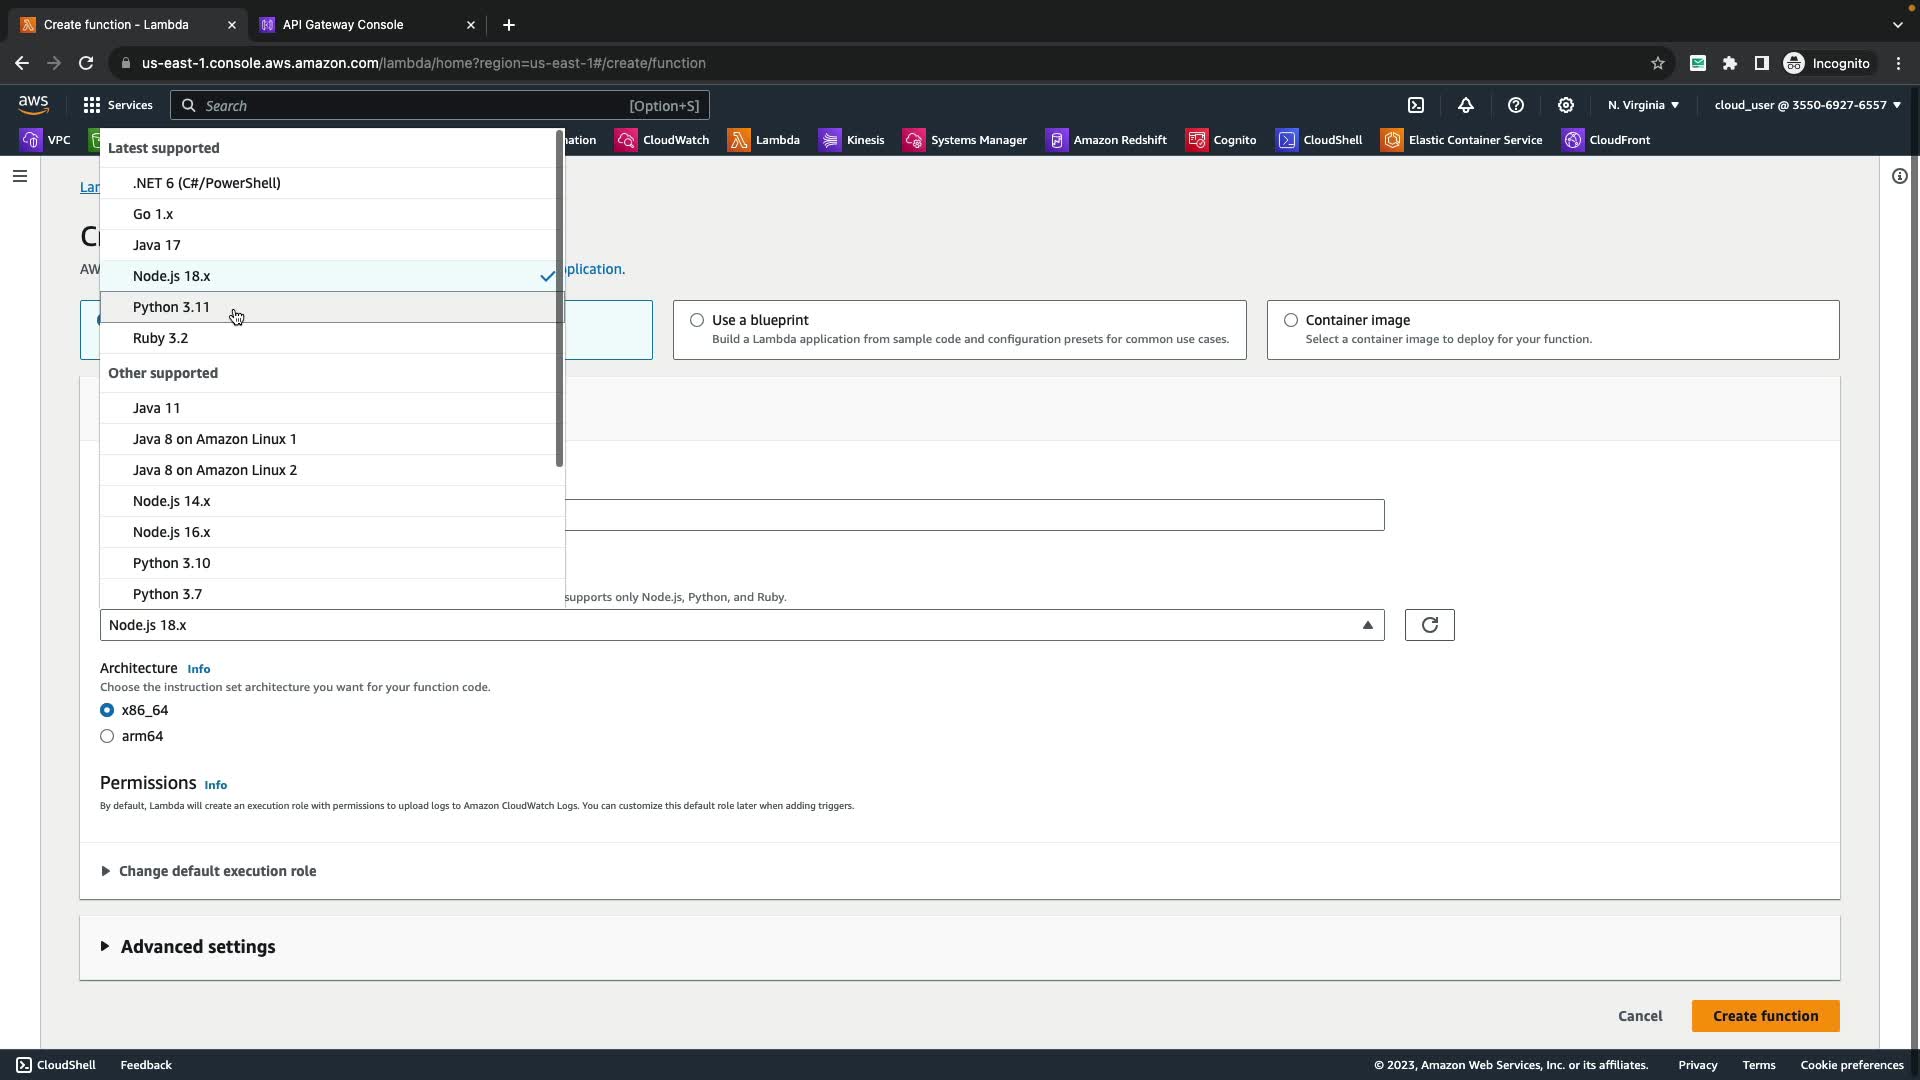This screenshot has height=1080, width=1920.
Task: Click the Create function button
Action: click(x=1765, y=1016)
